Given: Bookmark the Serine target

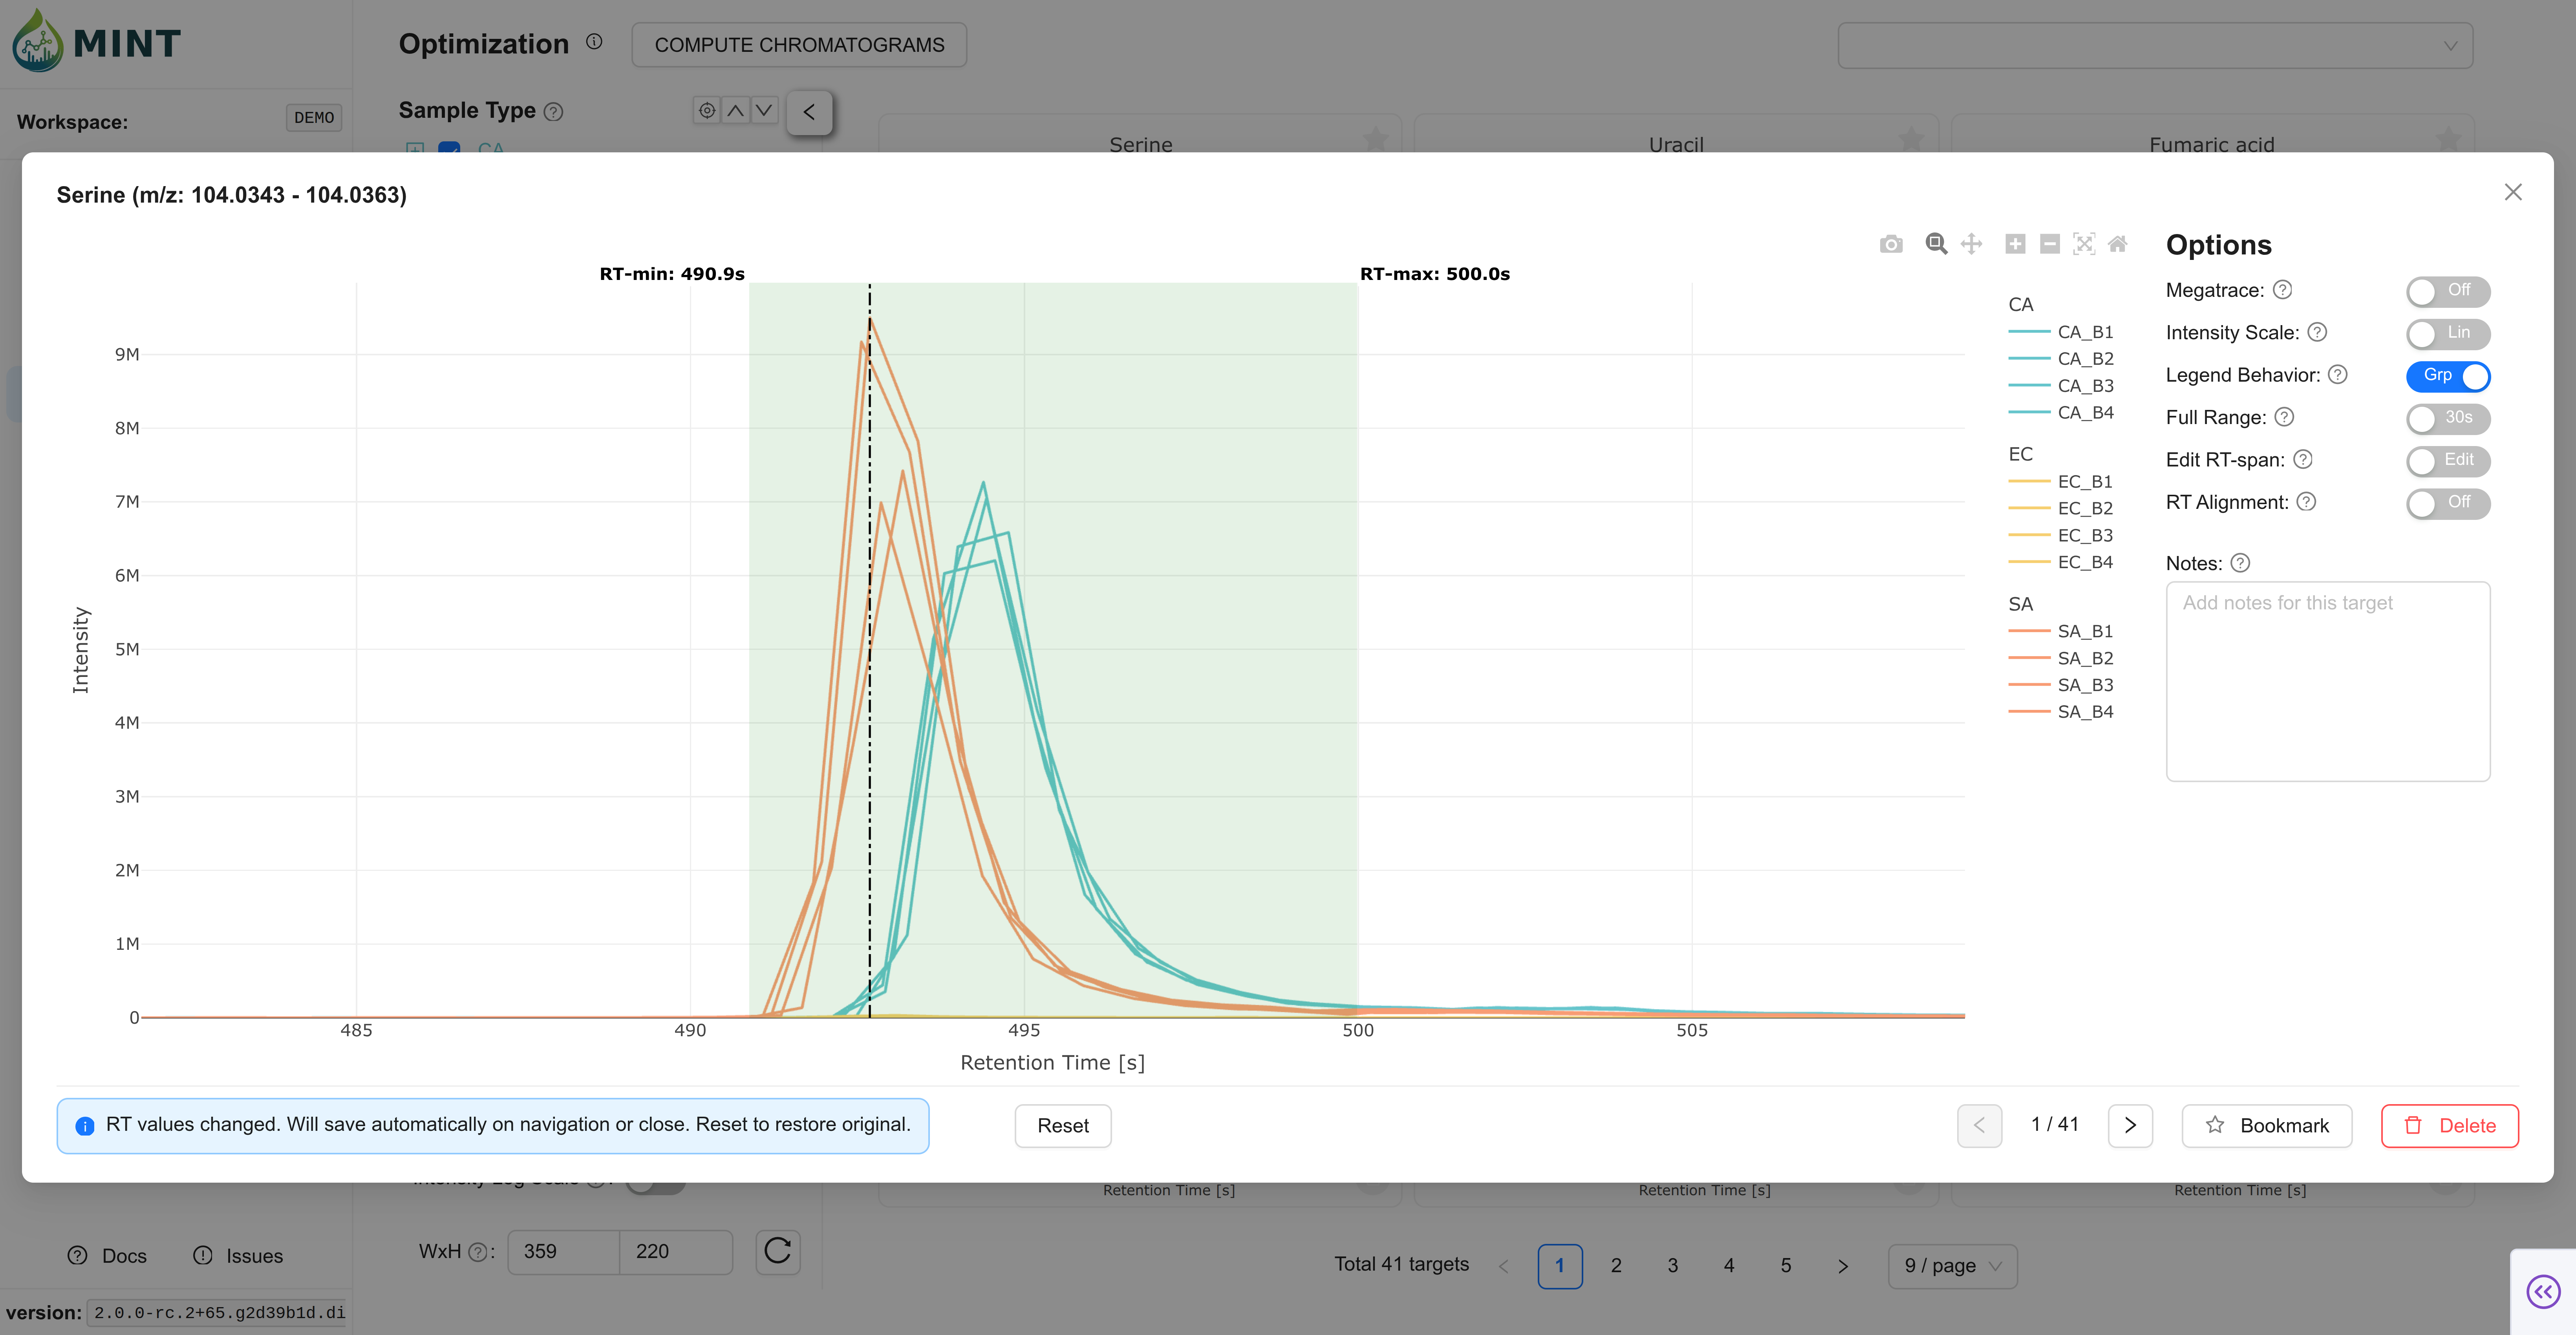Looking at the screenshot, I should click(2266, 1125).
